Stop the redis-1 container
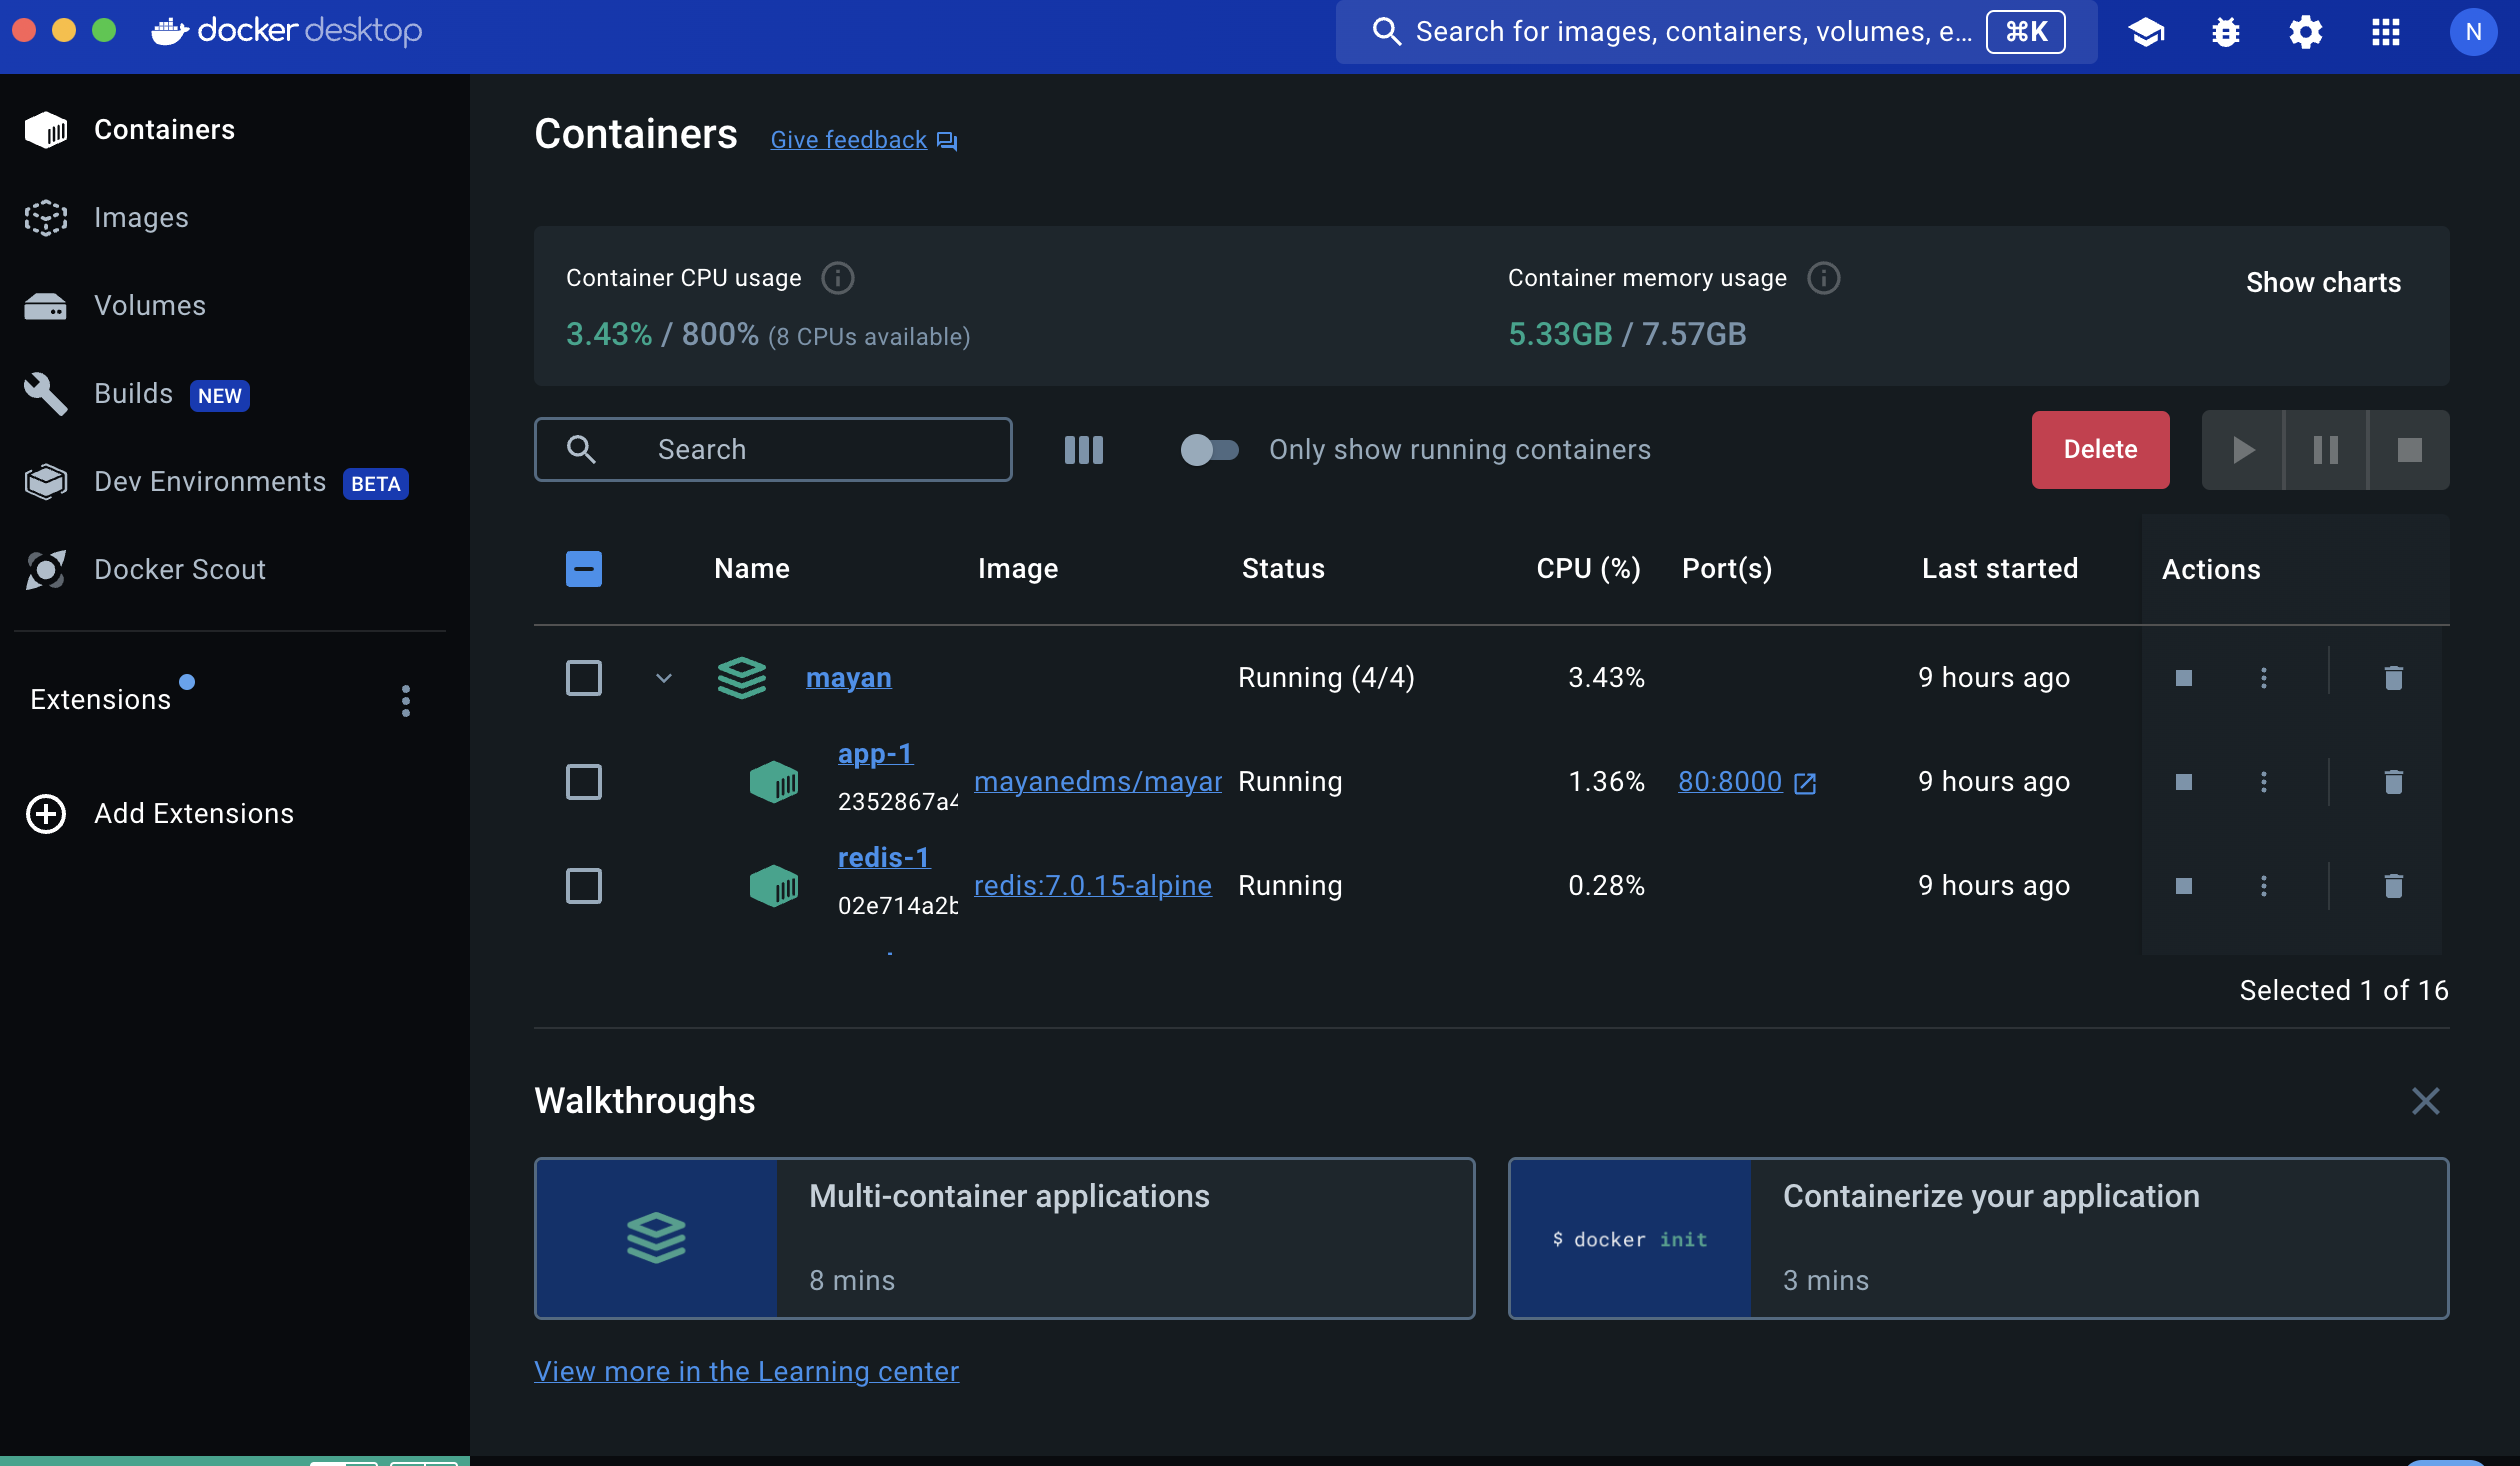The width and height of the screenshot is (2520, 1466). tap(2184, 886)
